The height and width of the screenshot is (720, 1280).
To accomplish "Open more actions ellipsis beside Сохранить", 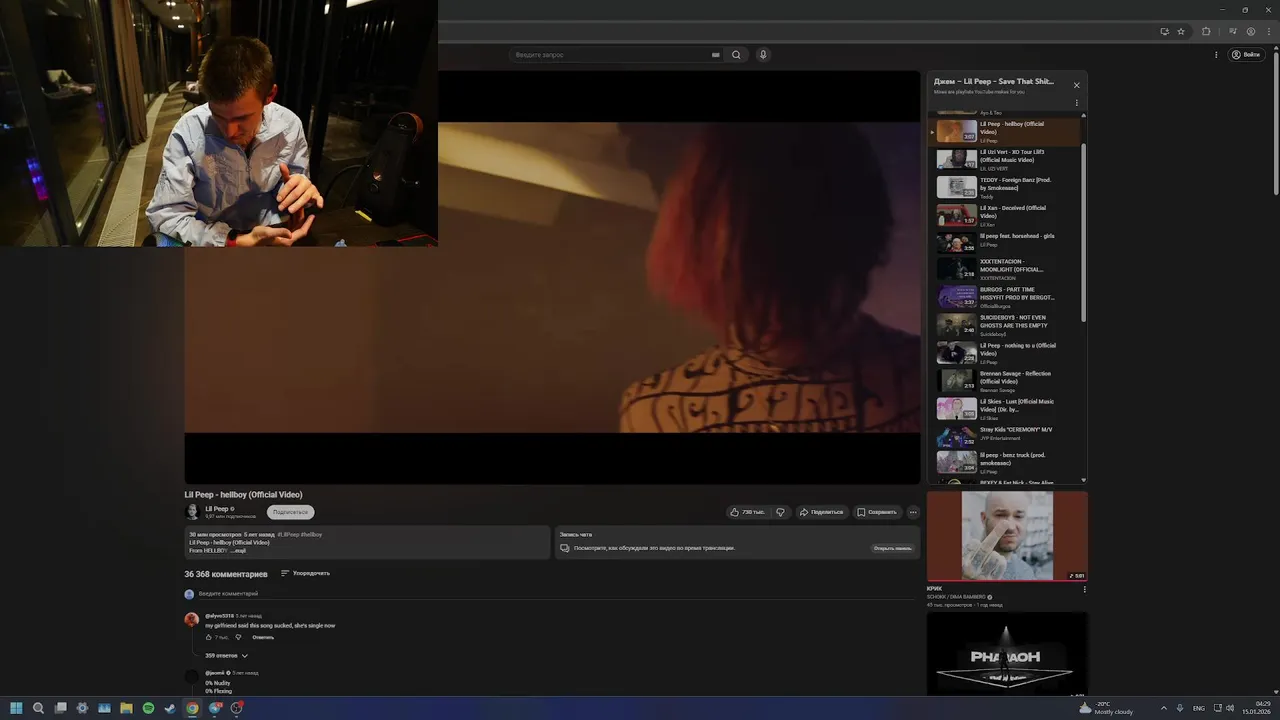I will coord(913,512).
